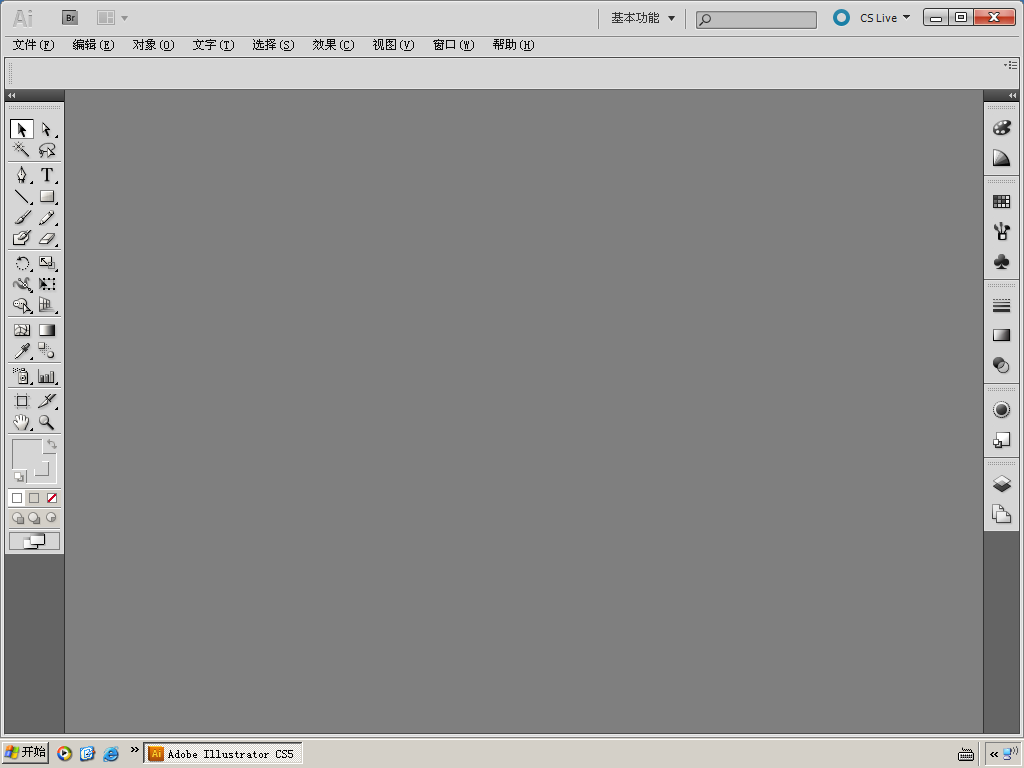The width and height of the screenshot is (1024, 768).
Task: Collapse the left toolbox double arrow
Action: pyautogui.click(x=12, y=95)
